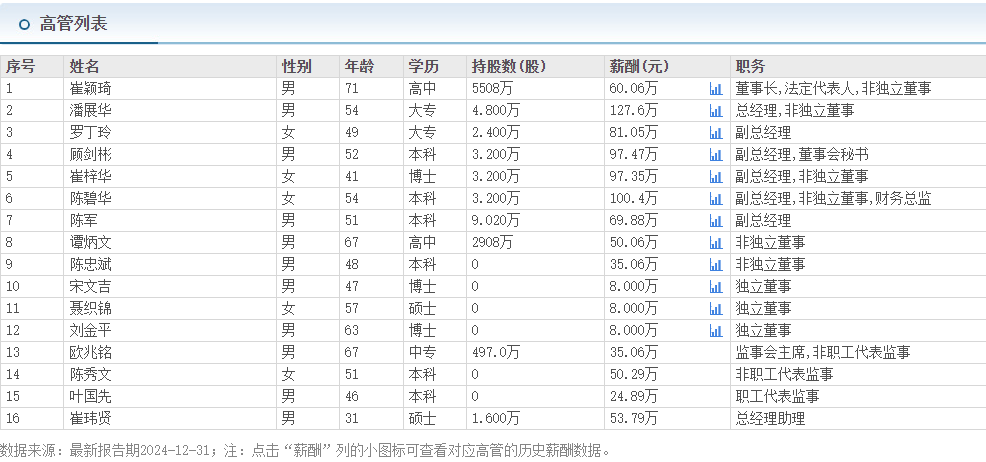Open salary history icon for 宋文吉
Screen dimensions: 986x462
(715, 287)
